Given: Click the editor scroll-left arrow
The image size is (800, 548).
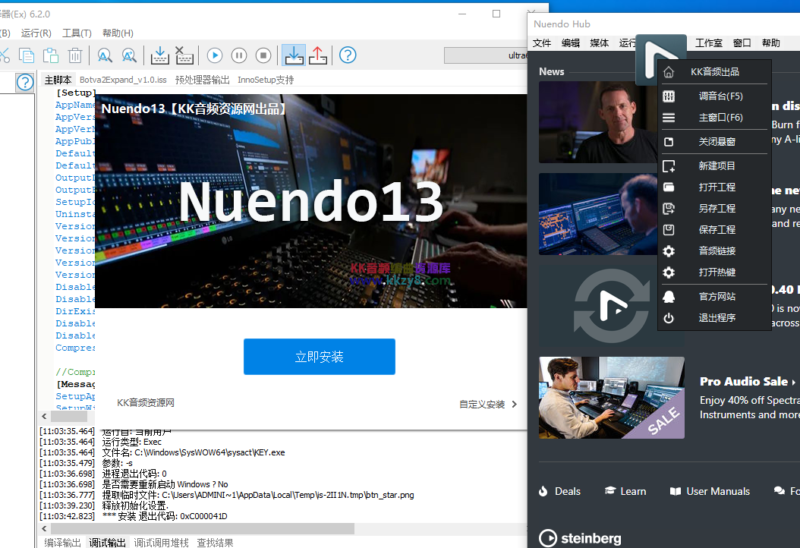Looking at the screenshot, I should click(44, 416).
